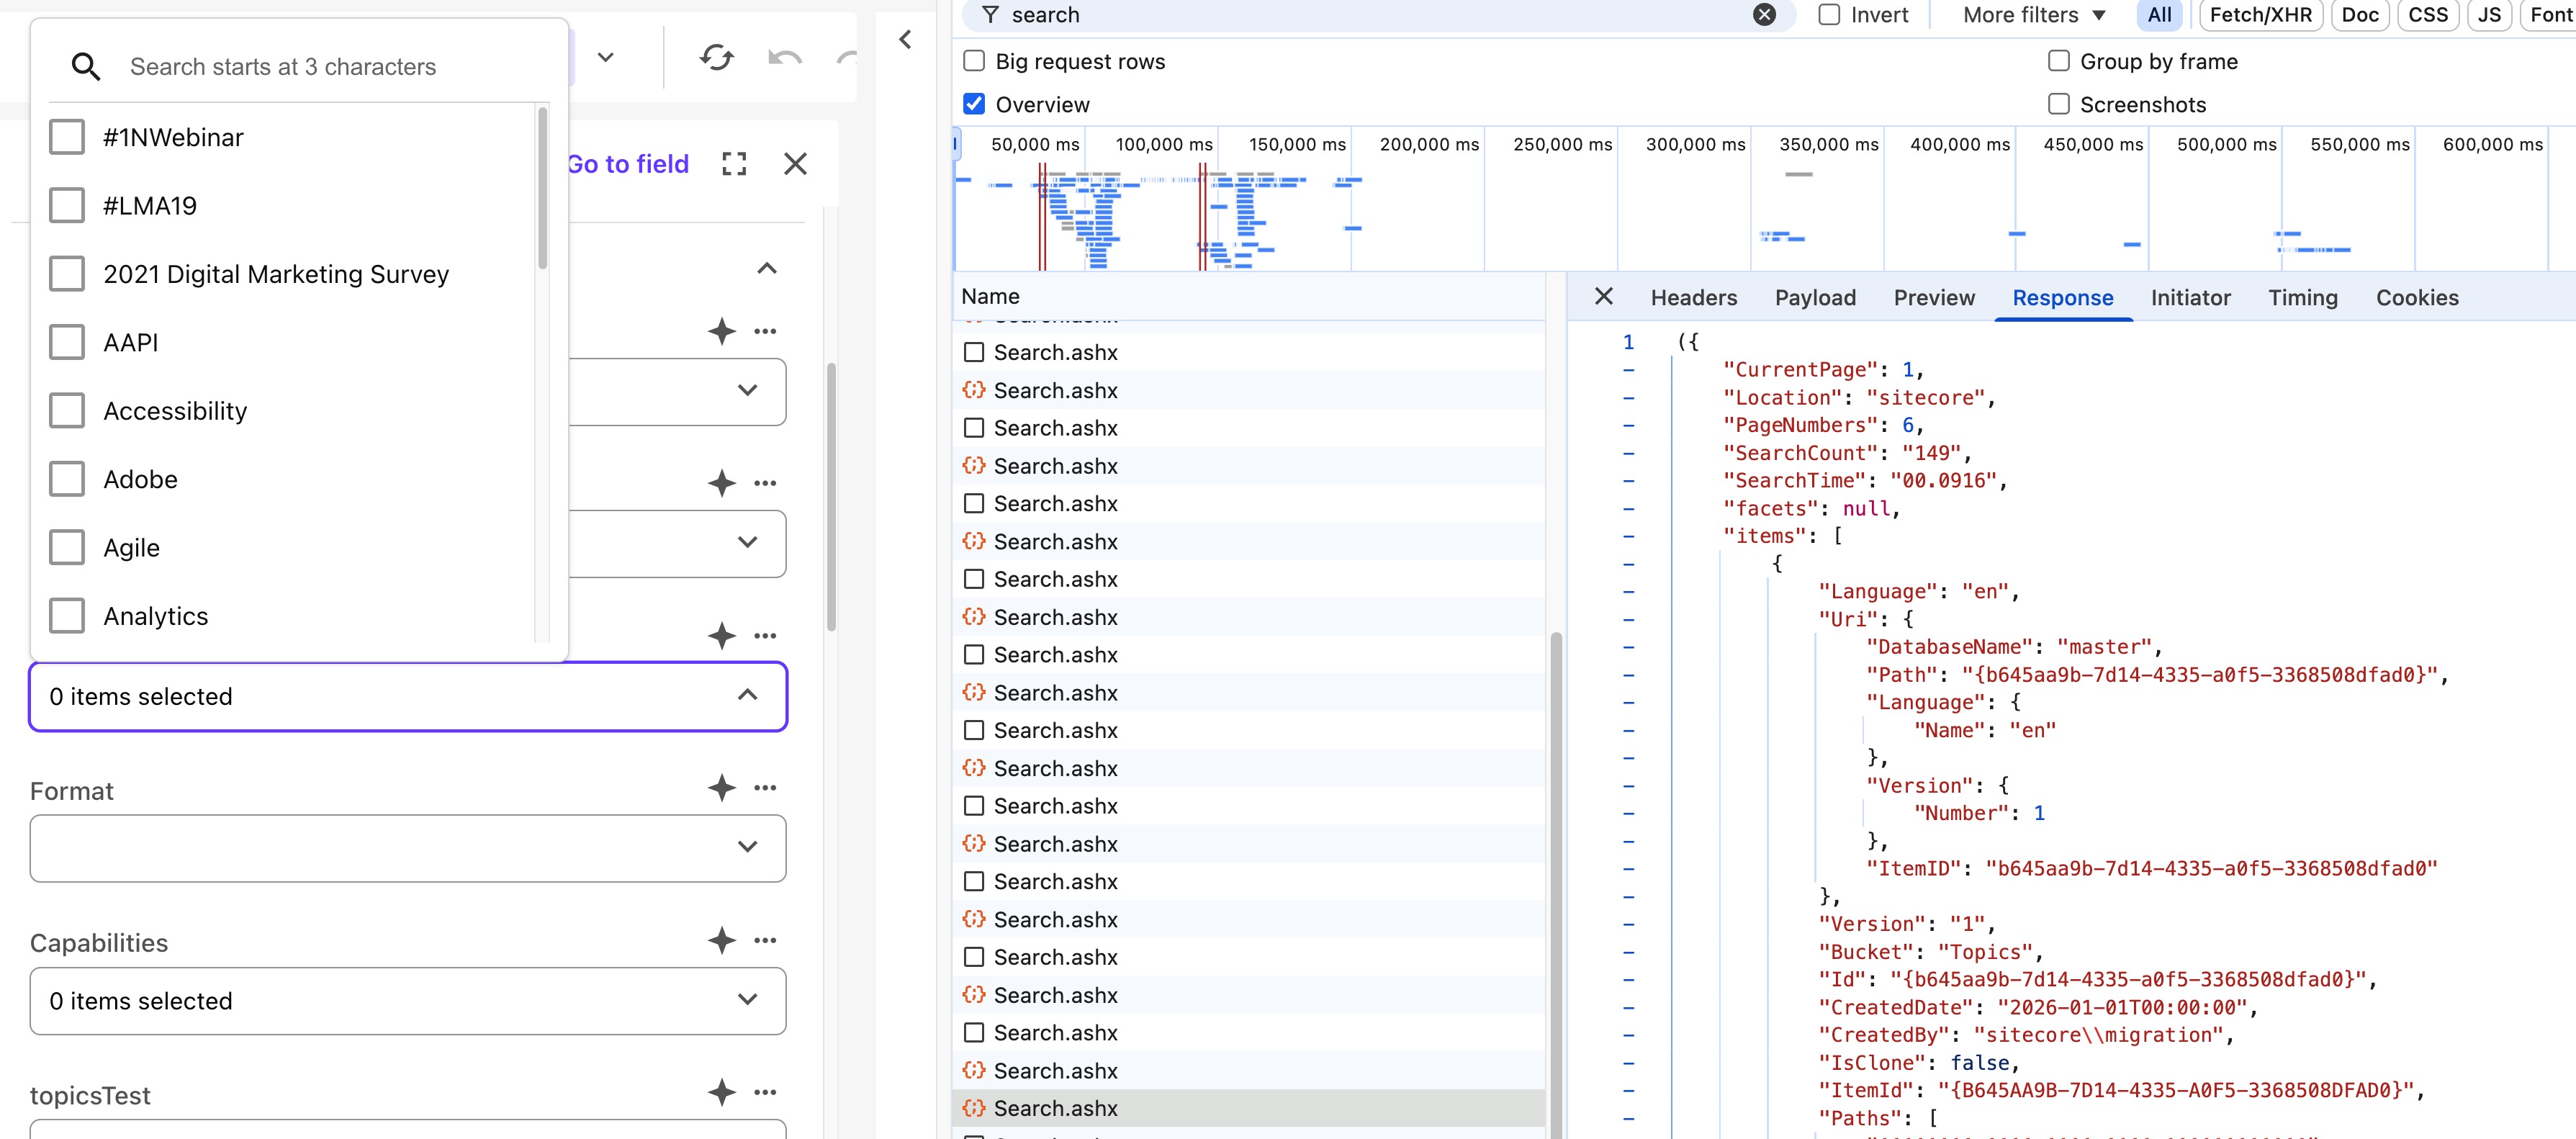This screenshot has height=1139, width=2576.
Task: Click the AI sparkle icon next to topicsTest
Action: click(x=721, y=1092)
